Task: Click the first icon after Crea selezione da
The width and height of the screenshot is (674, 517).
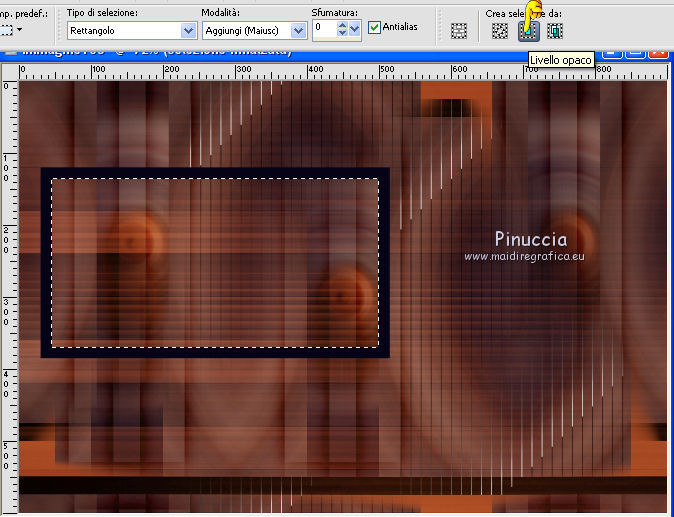Action: click(x=499, y=31)
